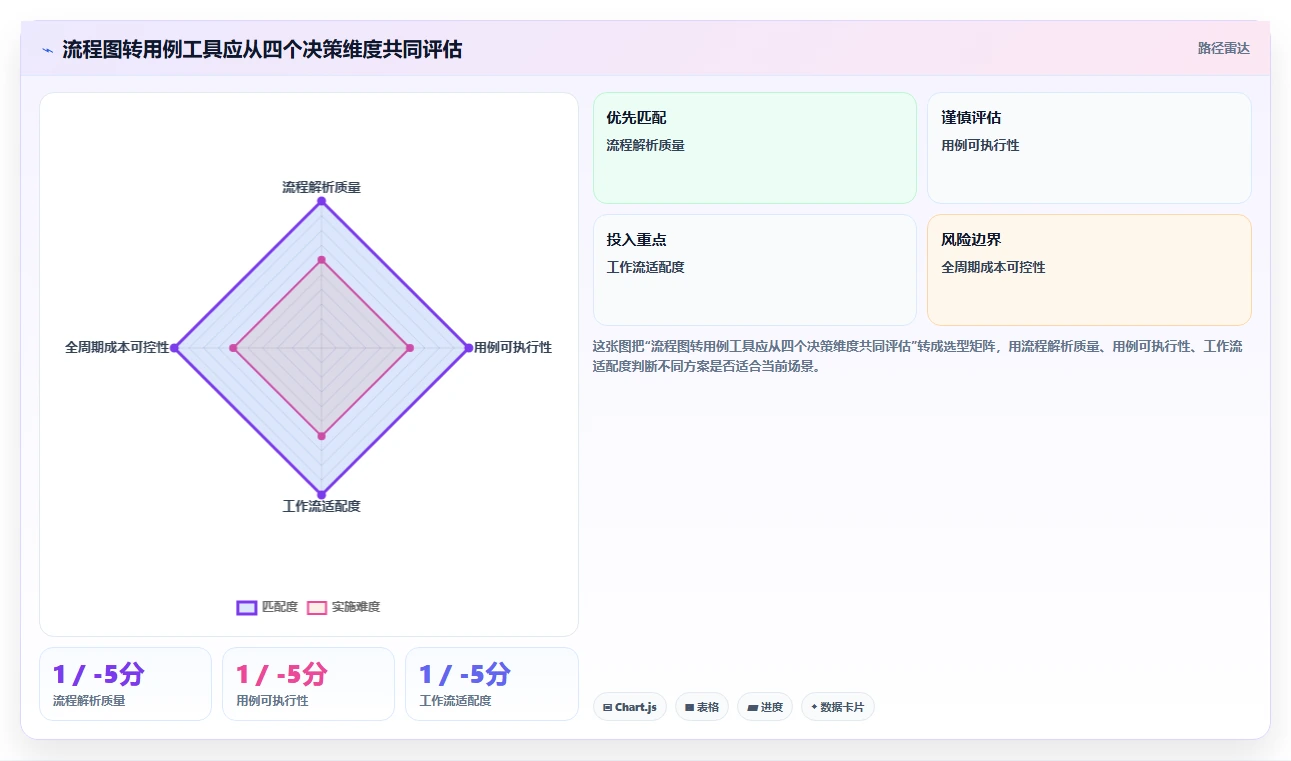Click the radar point at 流程解析质量 axis top

[x=321, y=201]
